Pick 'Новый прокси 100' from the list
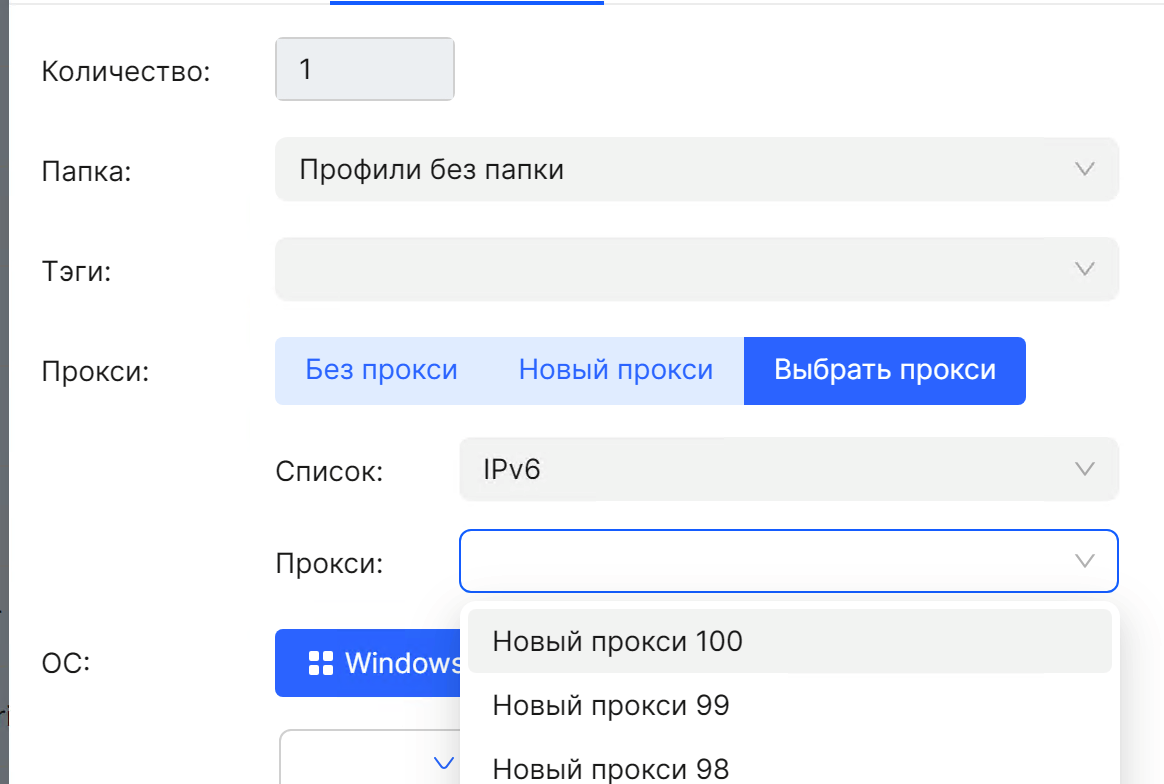Screen dimensions: 1164x784 [617, 641]
